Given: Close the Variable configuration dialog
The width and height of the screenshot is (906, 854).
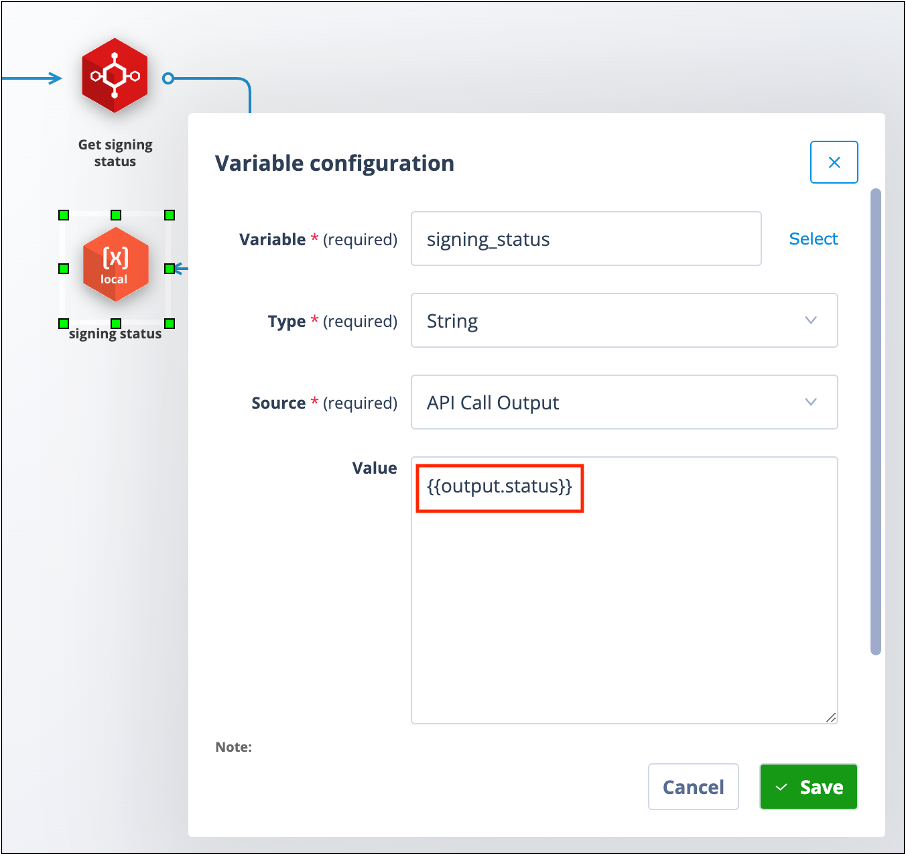Looking at the screenshot, I should tap(833, 162).
